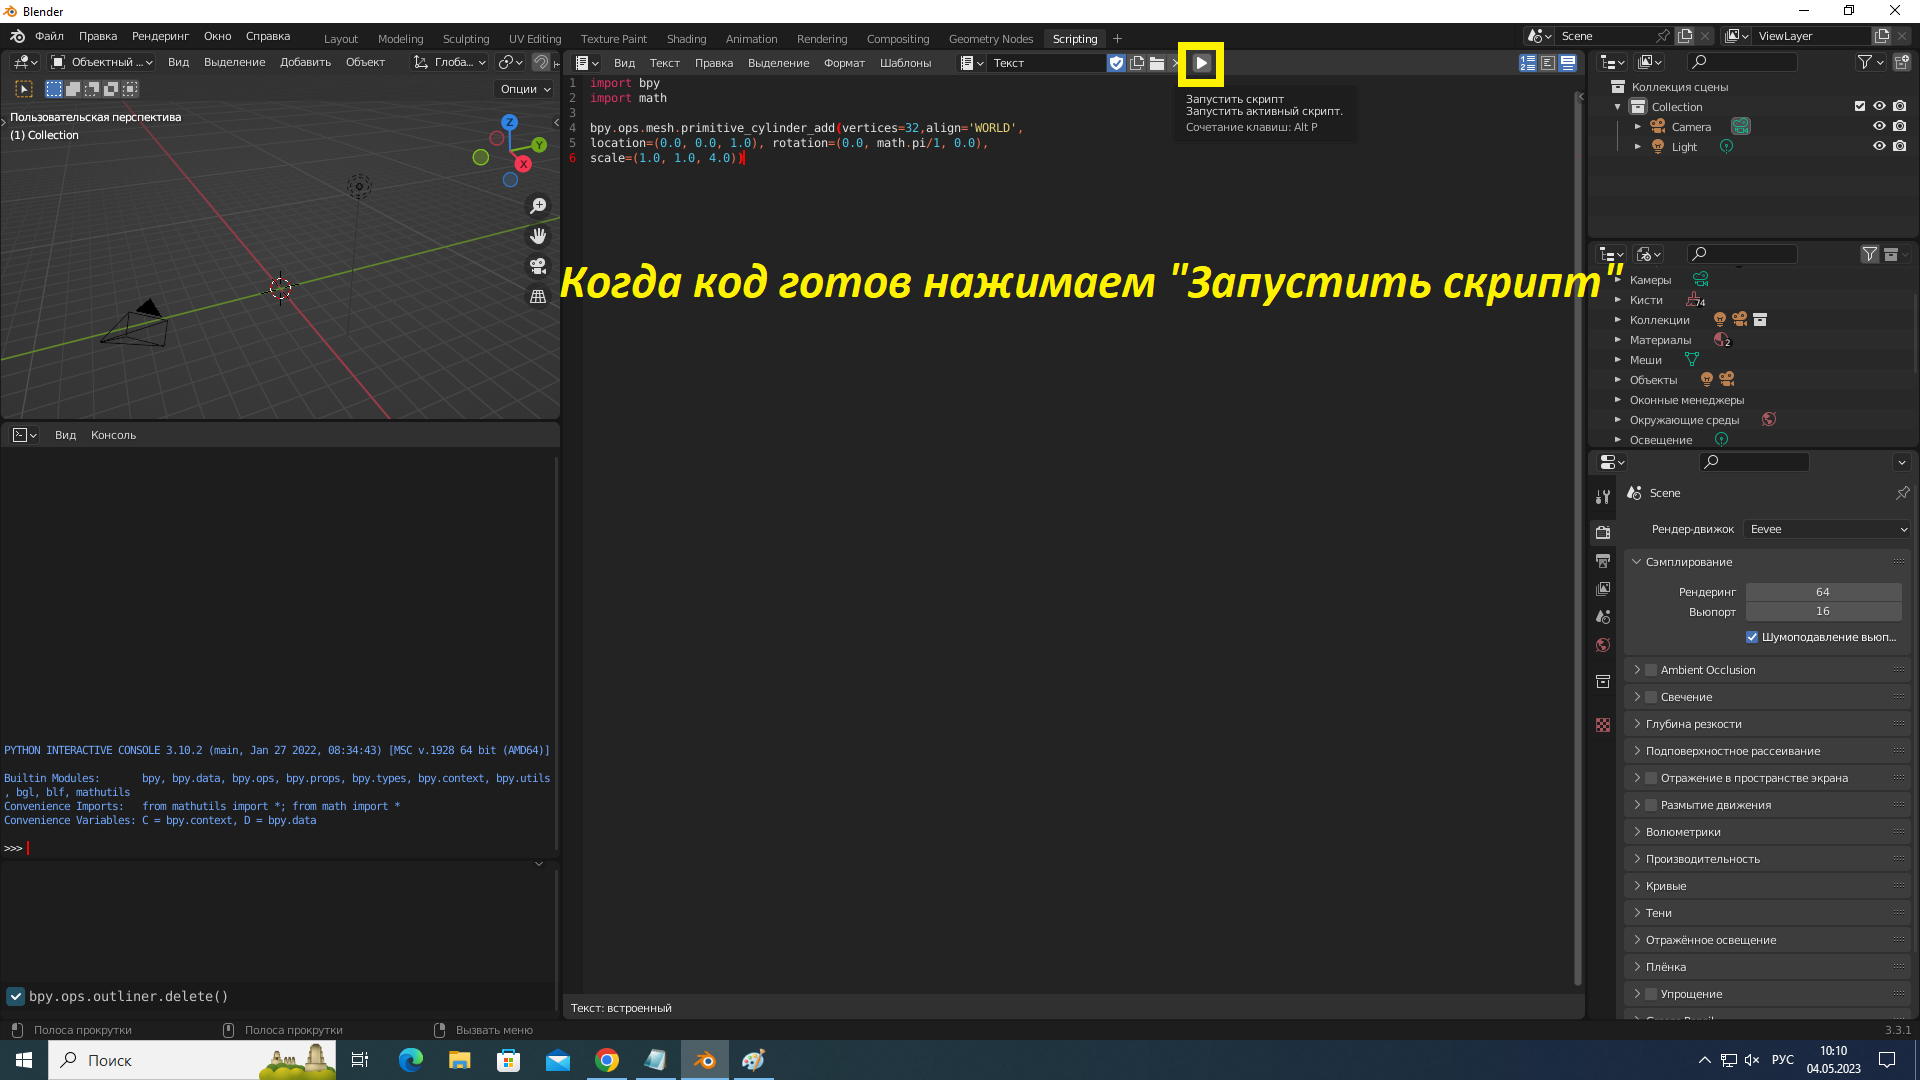Open the Глоба... transform orientation dropdown
Screen dimensions: 1920x1080
click(x=450, y=62)
